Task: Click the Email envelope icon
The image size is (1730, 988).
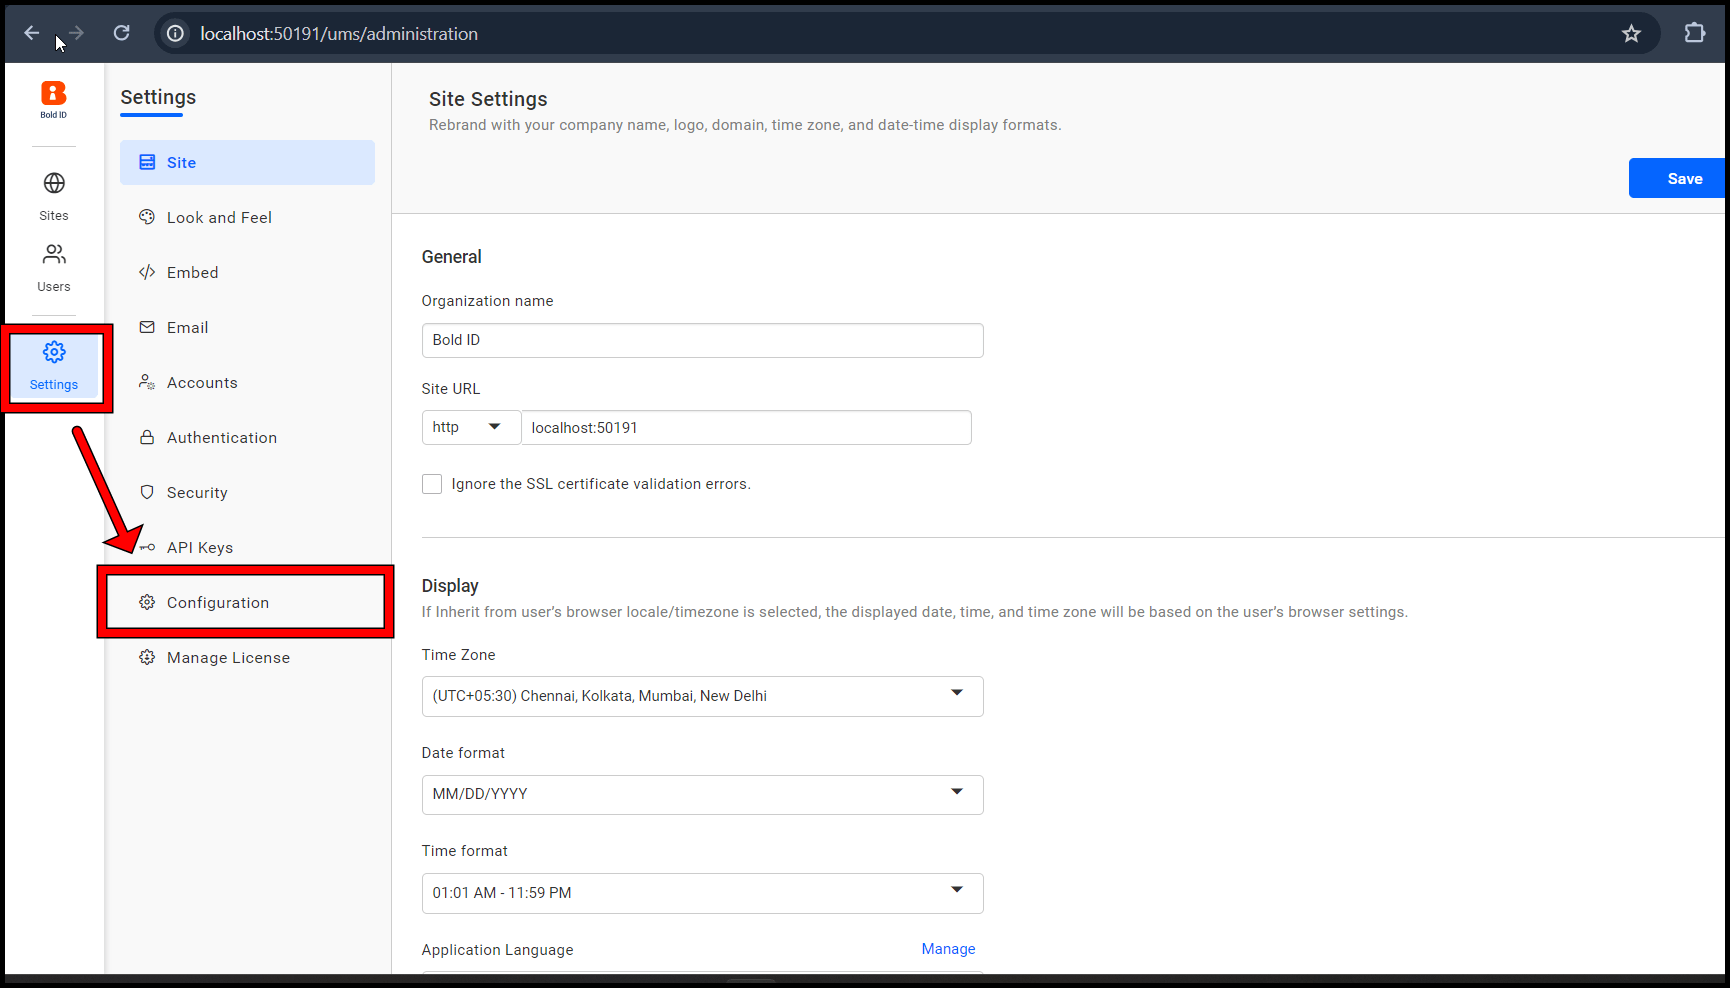Action: [x=147, y=327]
